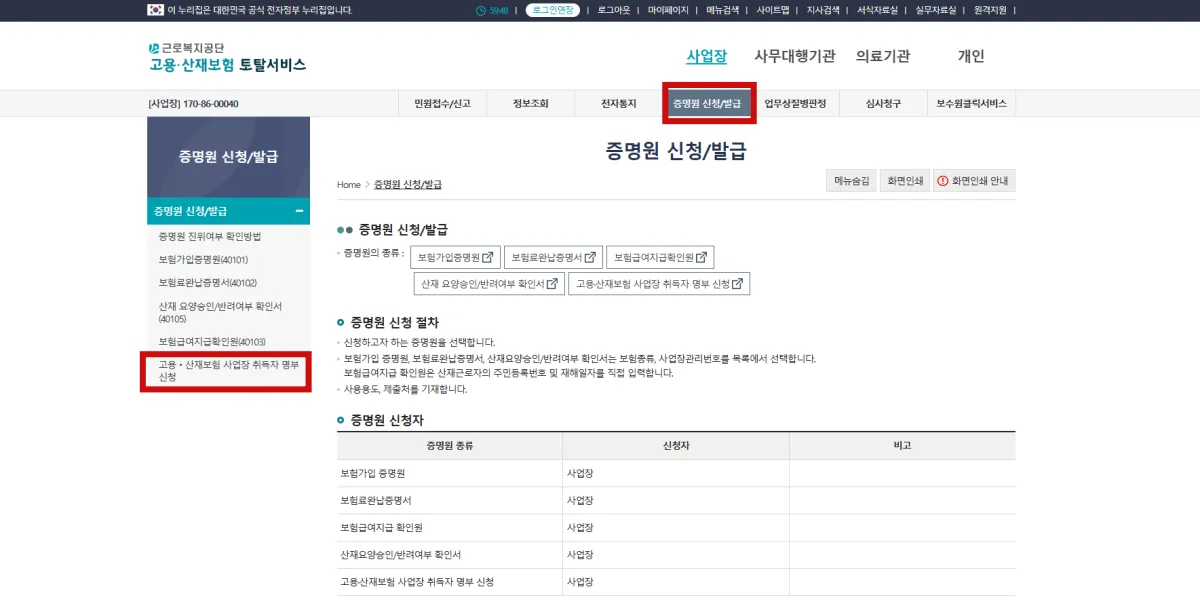Open 원격지원 link
Screen dimensions: 1200x606
coord(990,10)
